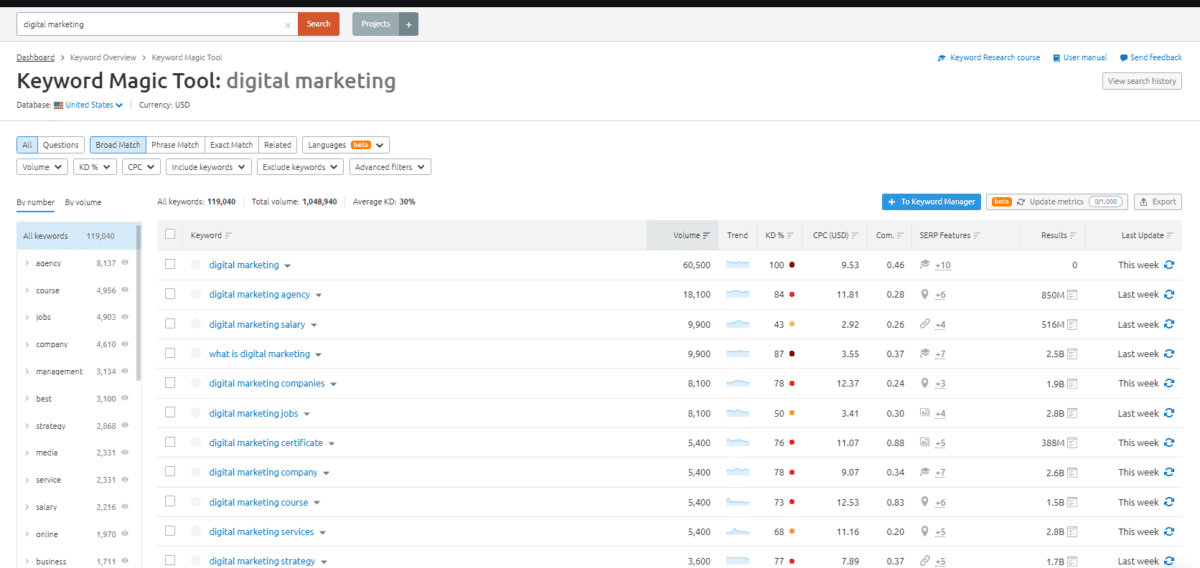Sort by Results column sort icon
The height and width of the screenshot is (568, 1200).
(x=1073, y=236)
